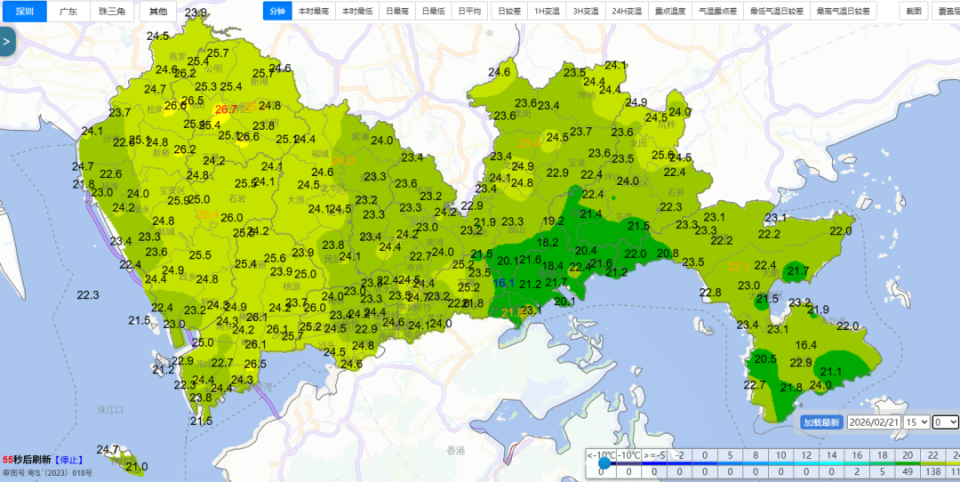Select the 深圳 region tab
This screenshot has width=960, height=482.
[24, 11]
